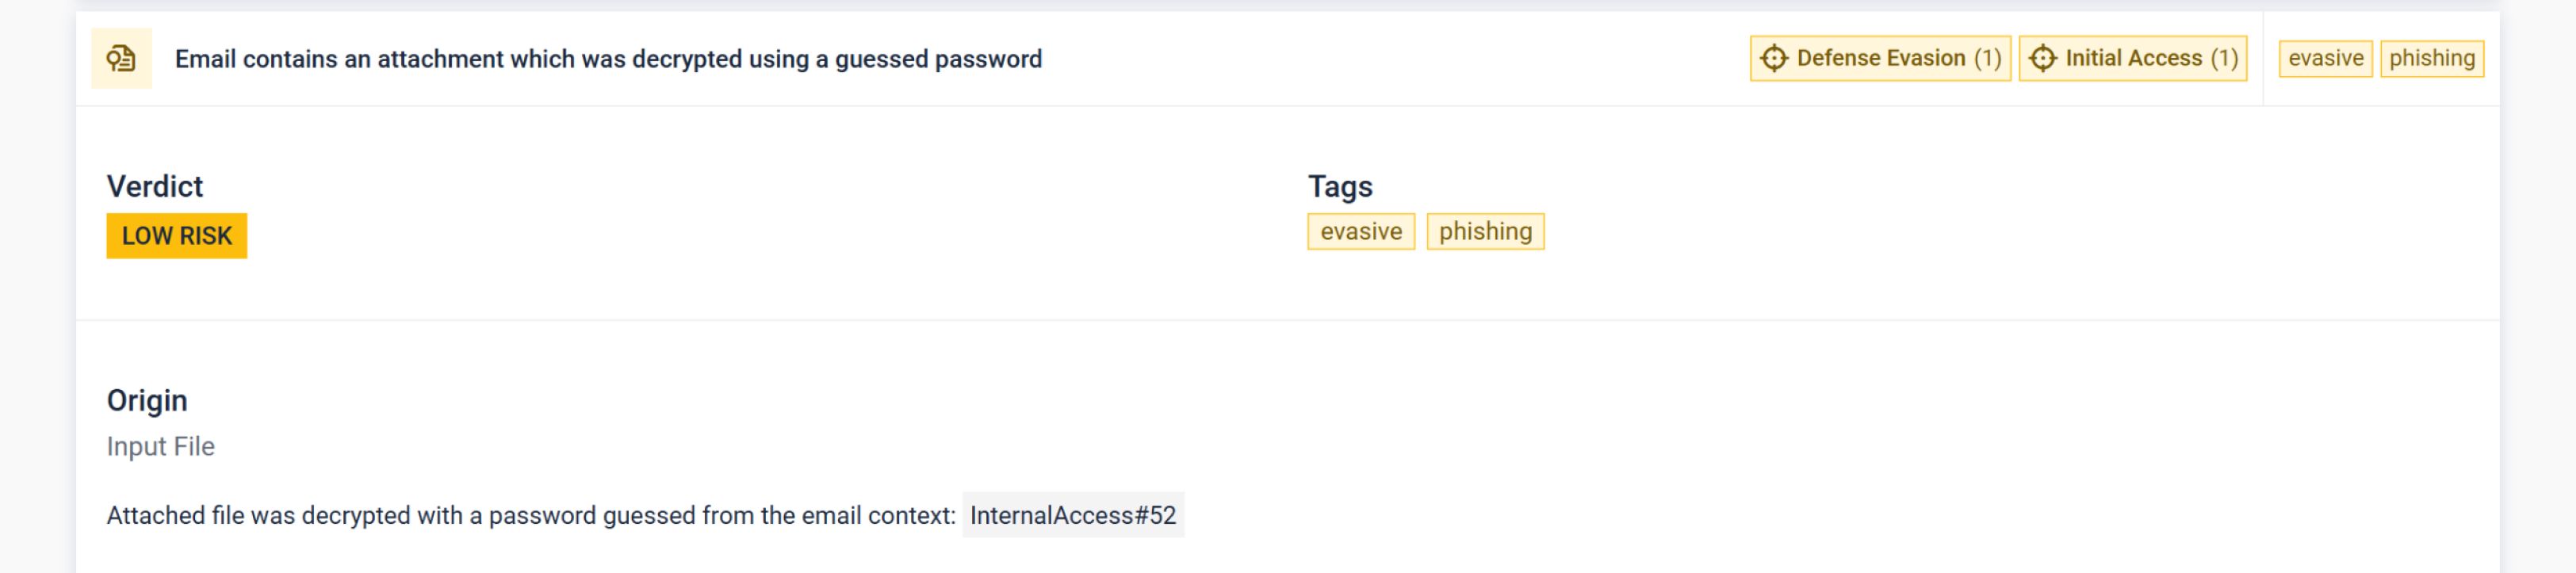Click the phishing tag under the Tags heading
The image size is (2576, 573).
click(x=1484, y=232)
